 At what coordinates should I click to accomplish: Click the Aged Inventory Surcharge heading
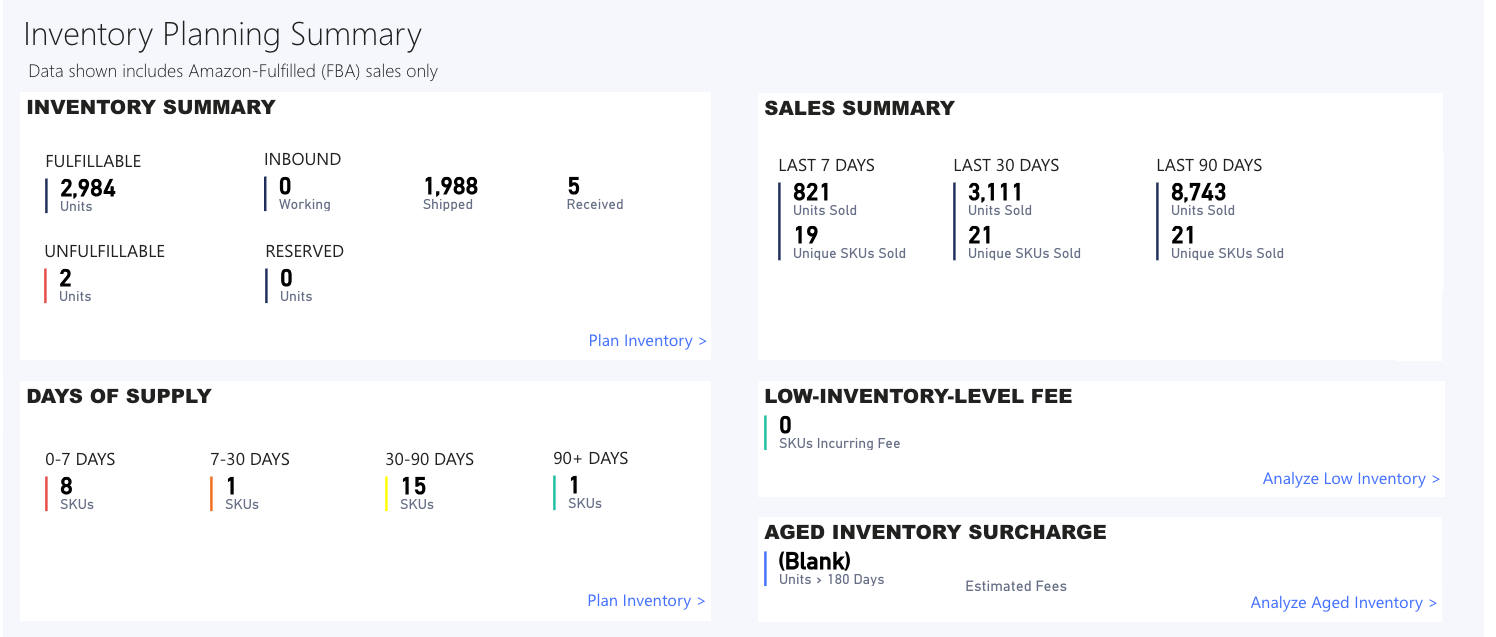point(935,532)
